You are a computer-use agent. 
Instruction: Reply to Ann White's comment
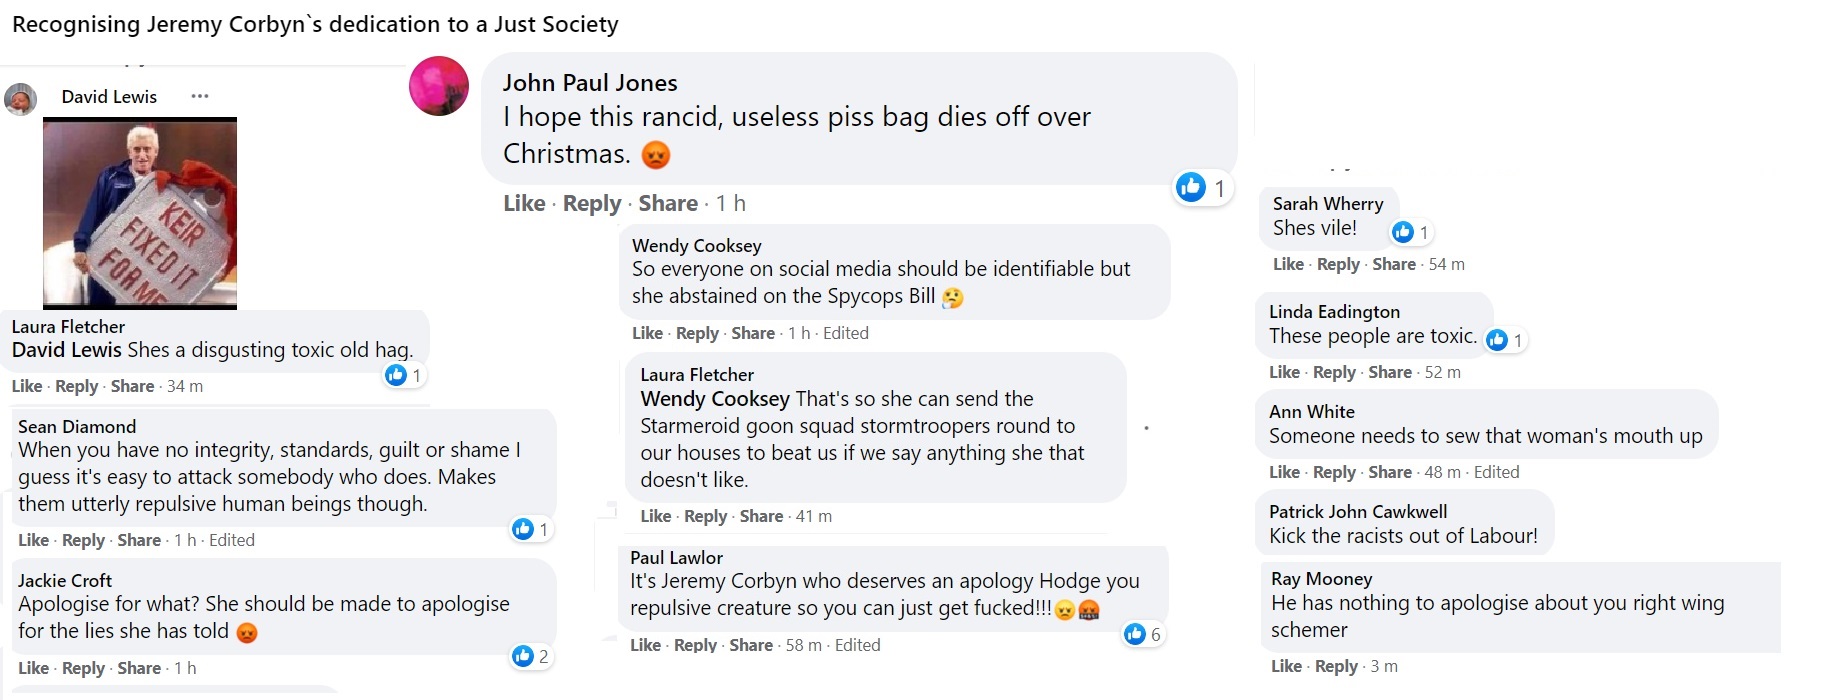click(x=1334, y=472)
